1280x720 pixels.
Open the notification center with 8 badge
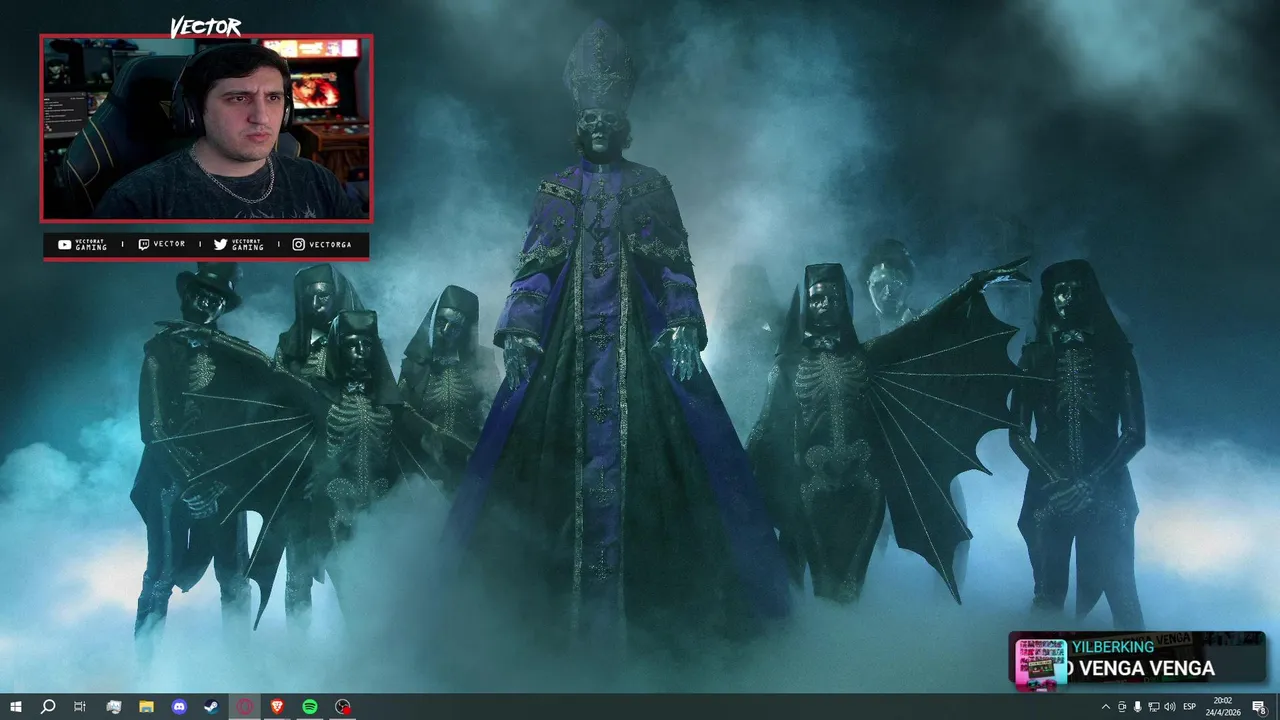pyautogui.click(x=1259, y=707)
